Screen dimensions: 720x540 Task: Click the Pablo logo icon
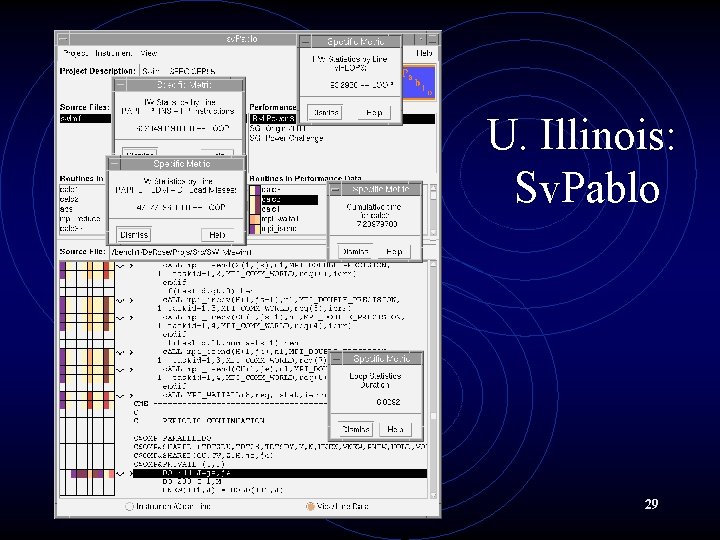(x=418, y=83)
